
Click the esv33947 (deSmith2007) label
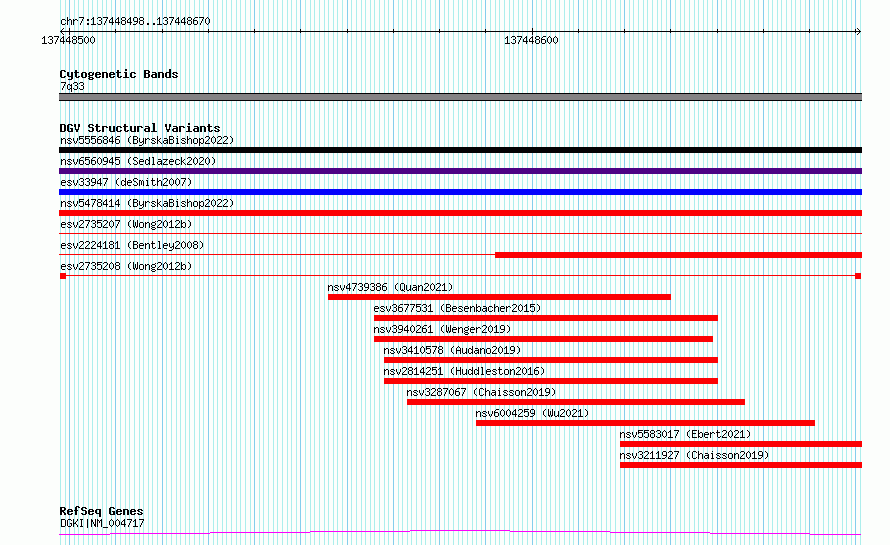click(126, 182)
